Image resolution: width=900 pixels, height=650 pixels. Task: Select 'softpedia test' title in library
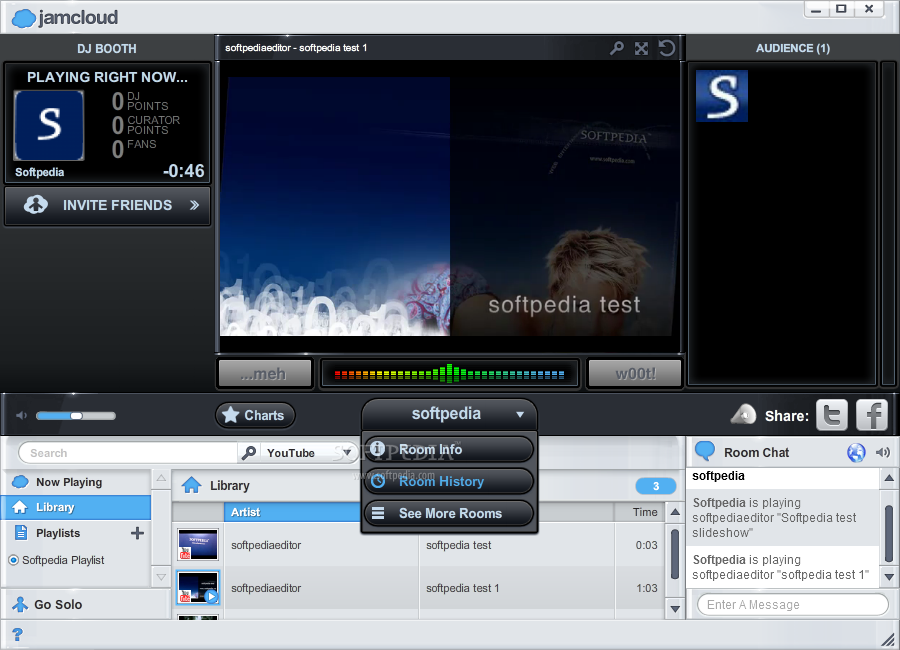[x=459, y=545]
